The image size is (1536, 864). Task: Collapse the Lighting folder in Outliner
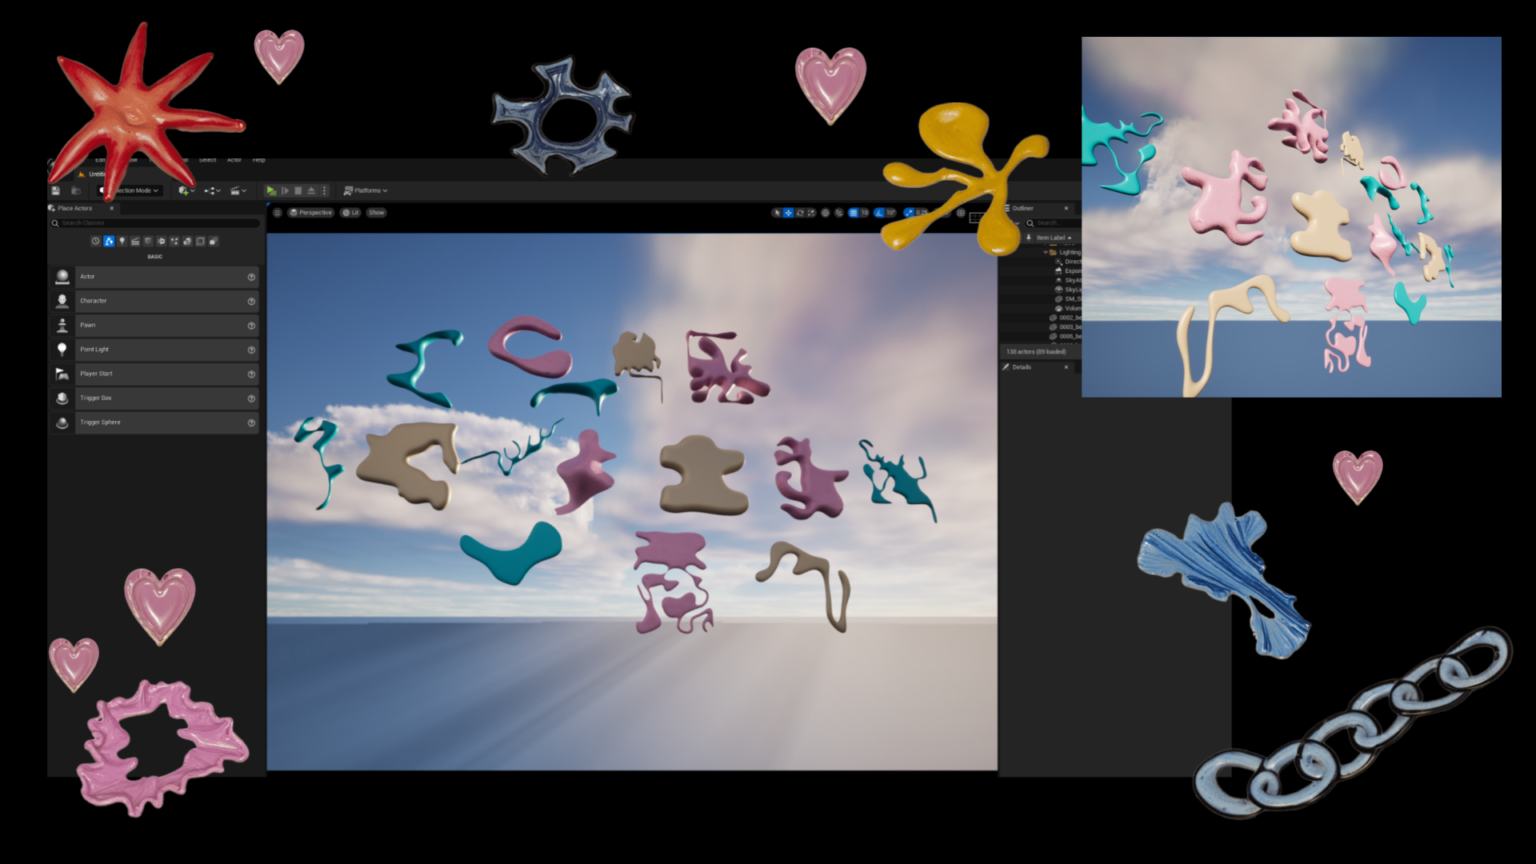[x=1046, y=252]
